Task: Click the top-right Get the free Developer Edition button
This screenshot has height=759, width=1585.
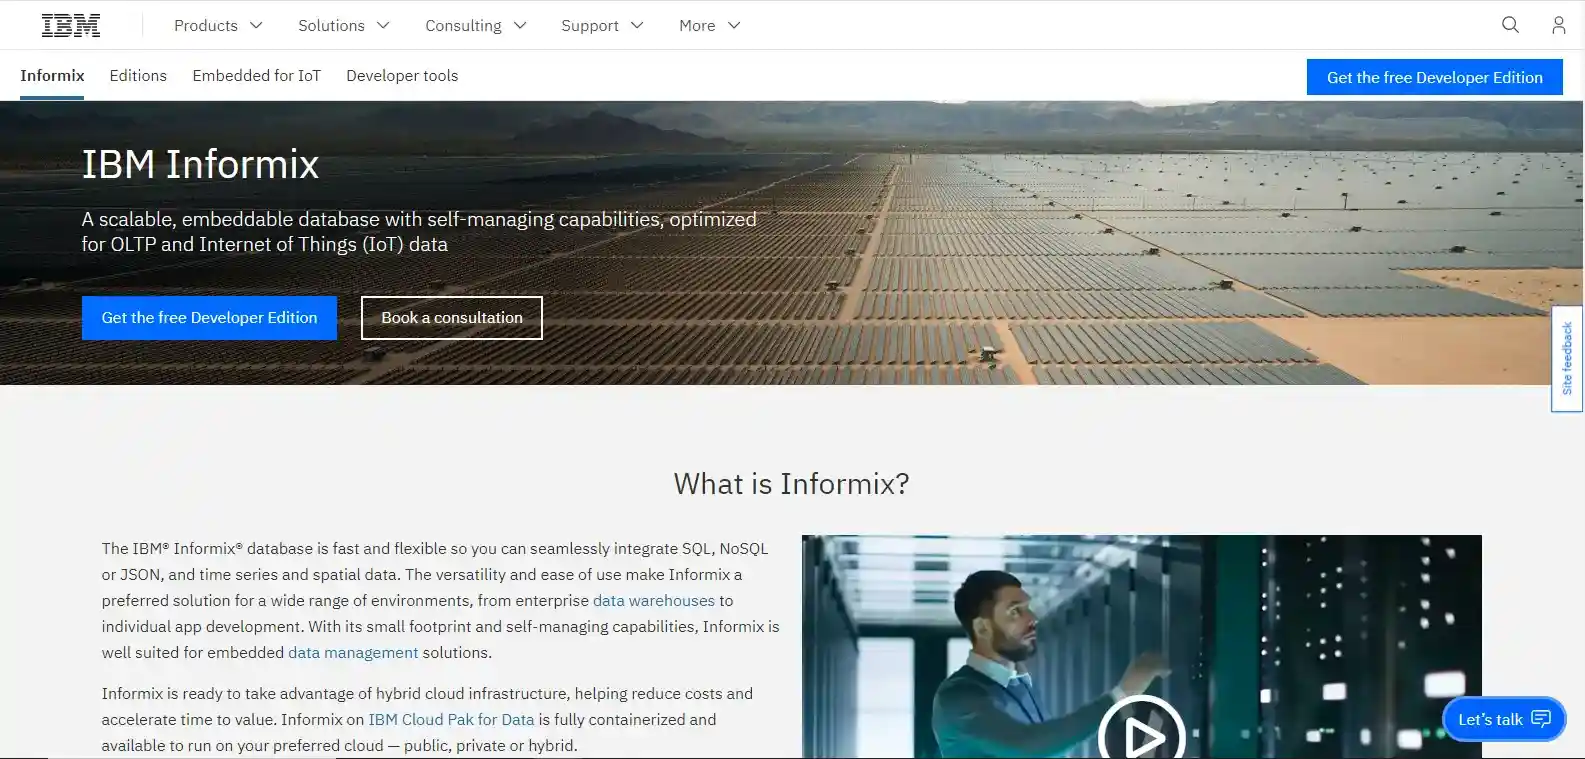Action: point(1434,77)
